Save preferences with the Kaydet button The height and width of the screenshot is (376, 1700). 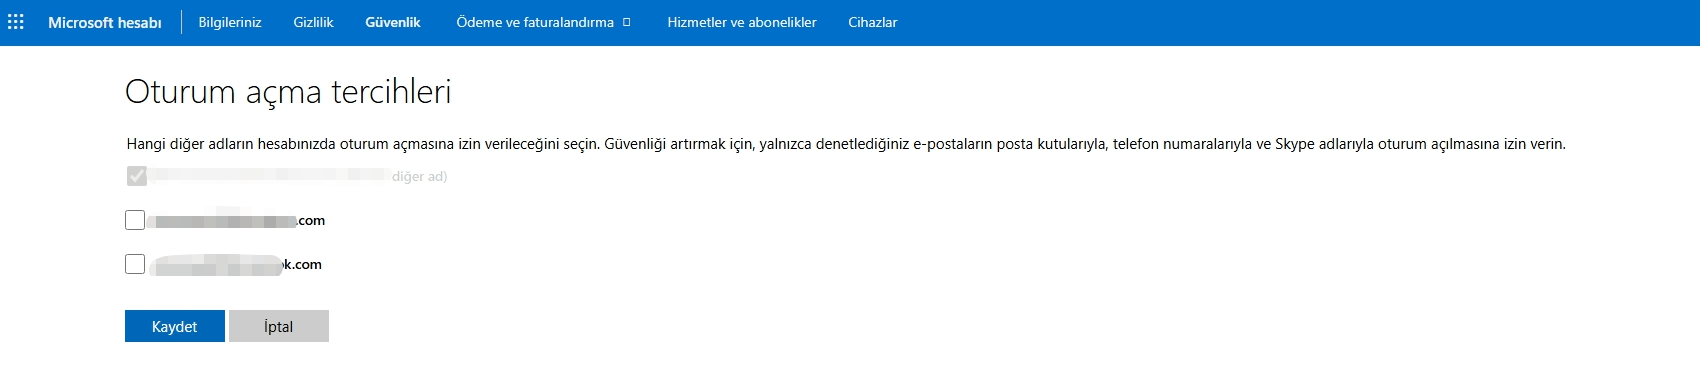coord(175,326)
